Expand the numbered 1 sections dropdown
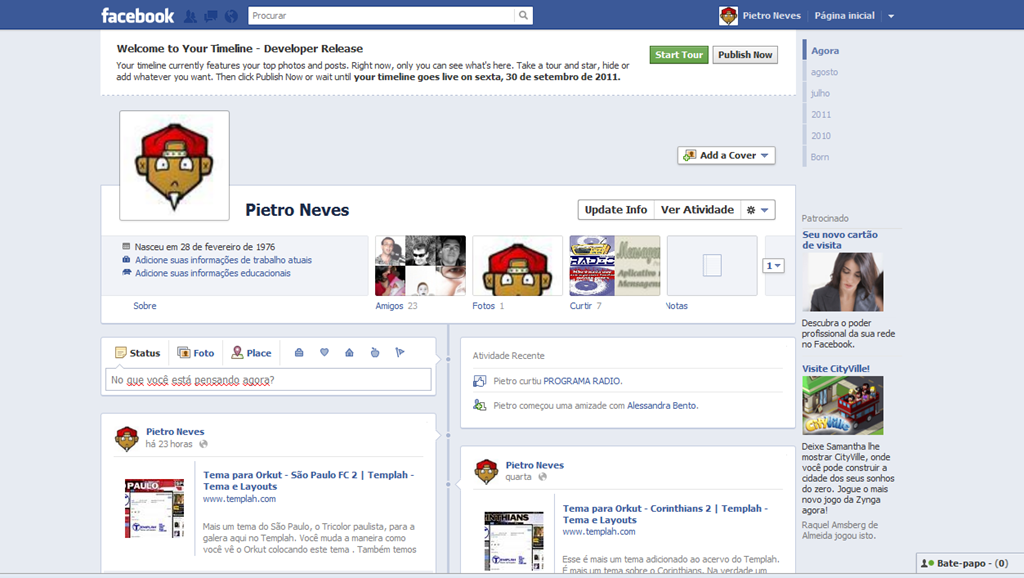The image size is (1024, 578). pos(773,266)
